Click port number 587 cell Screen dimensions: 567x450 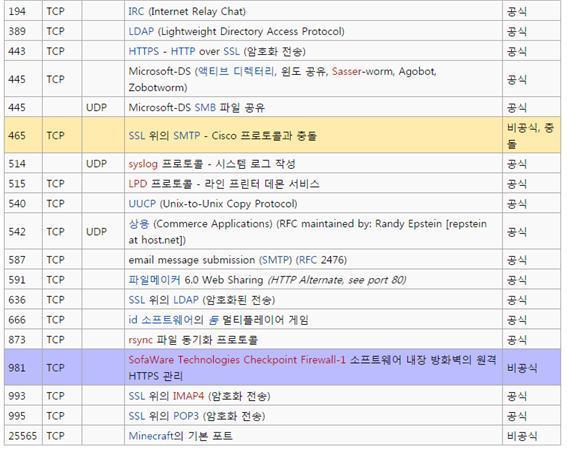pyautogui.click(x=24, y=260)
